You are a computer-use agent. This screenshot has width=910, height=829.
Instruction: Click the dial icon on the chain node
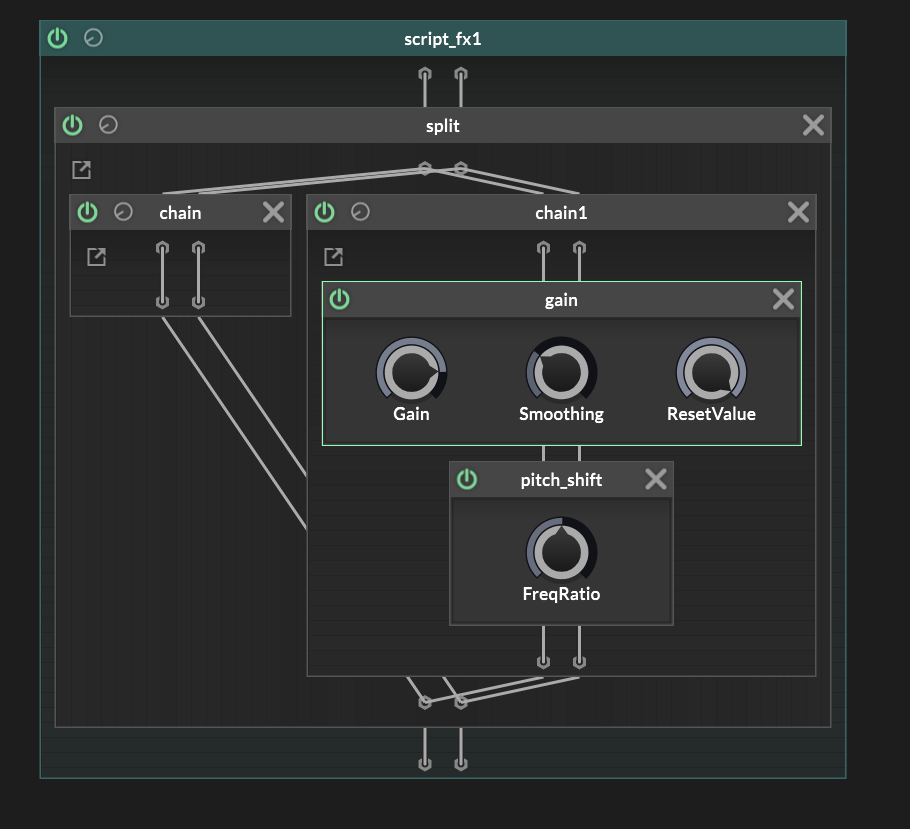(x=123, y=212)
